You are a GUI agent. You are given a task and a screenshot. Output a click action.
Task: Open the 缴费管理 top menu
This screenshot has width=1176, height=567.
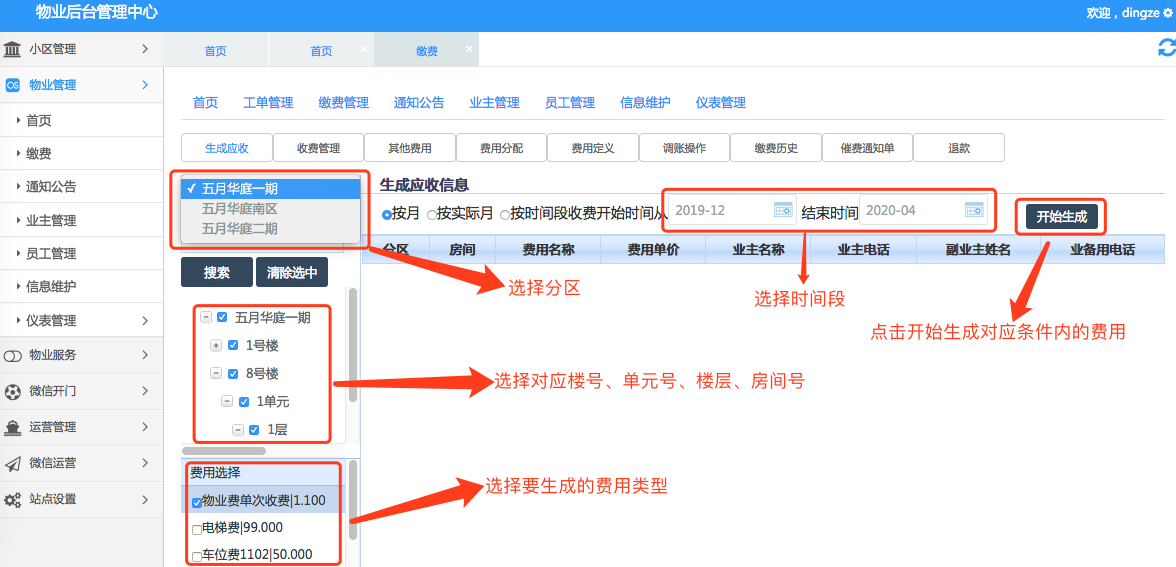[344, 103]
